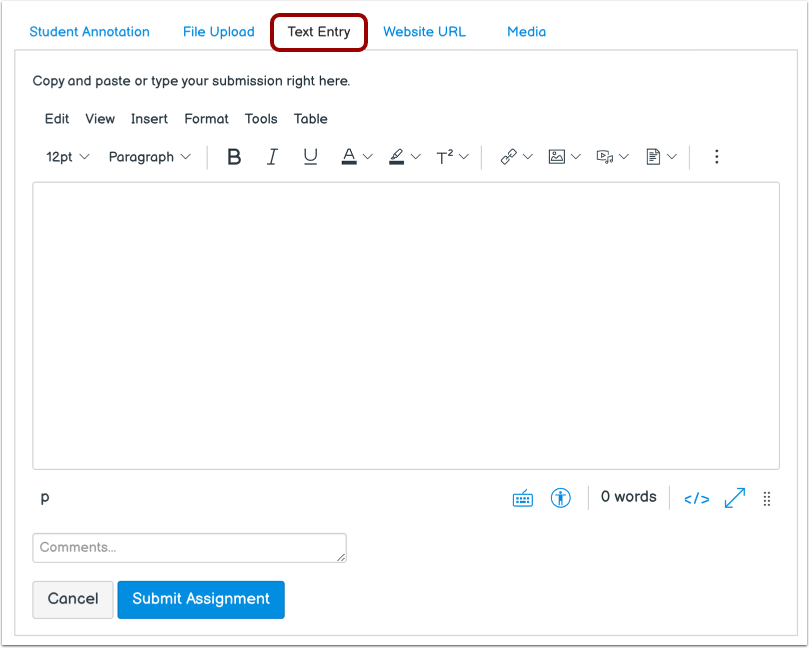Apply superscript formatting
809x648 pixels.
point(447,156)
